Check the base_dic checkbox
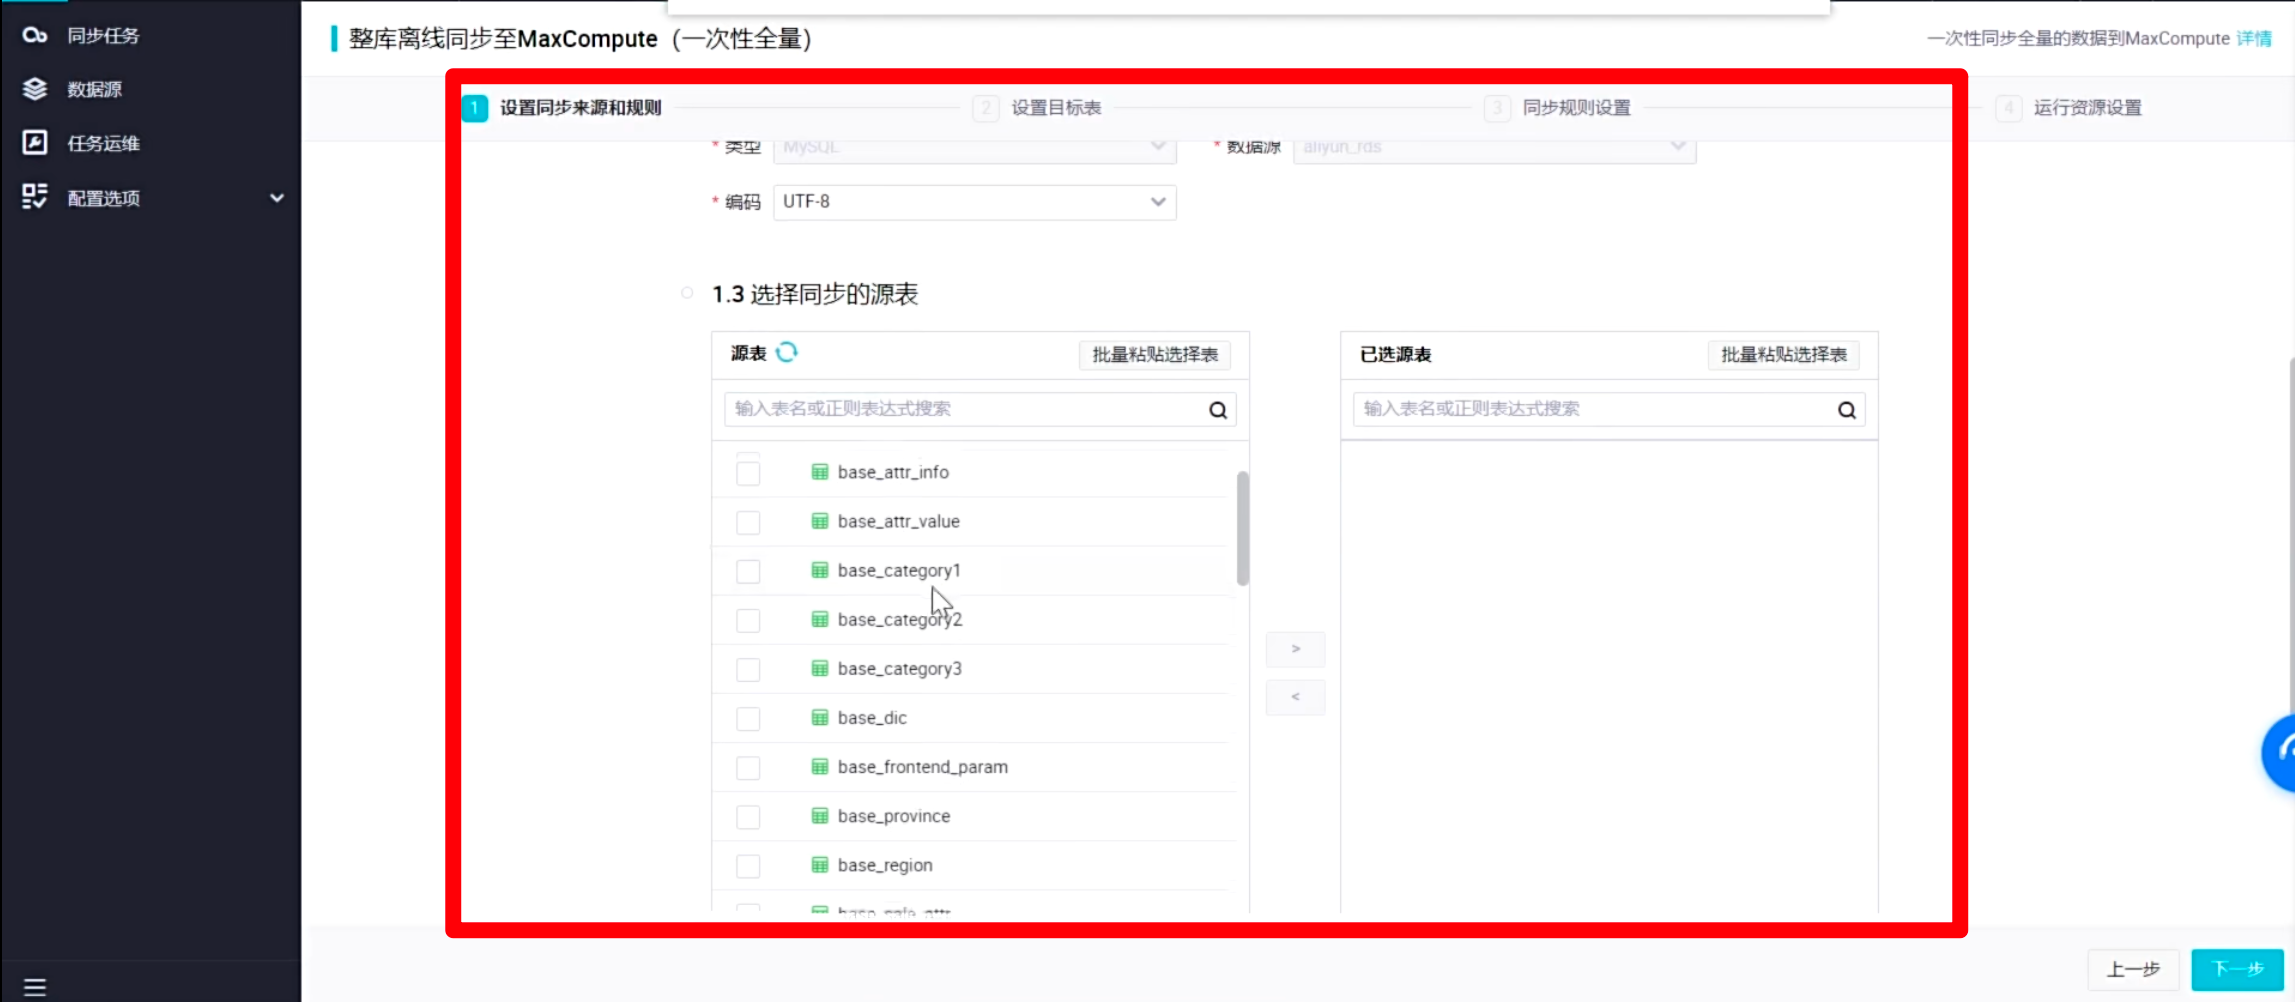 point(748,719)
